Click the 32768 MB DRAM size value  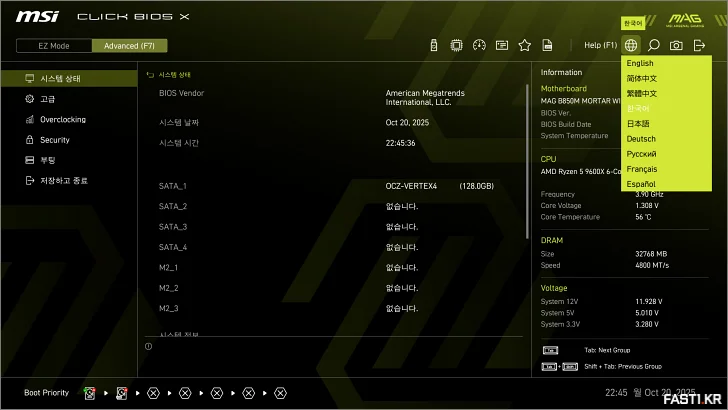tap(651, 254)
